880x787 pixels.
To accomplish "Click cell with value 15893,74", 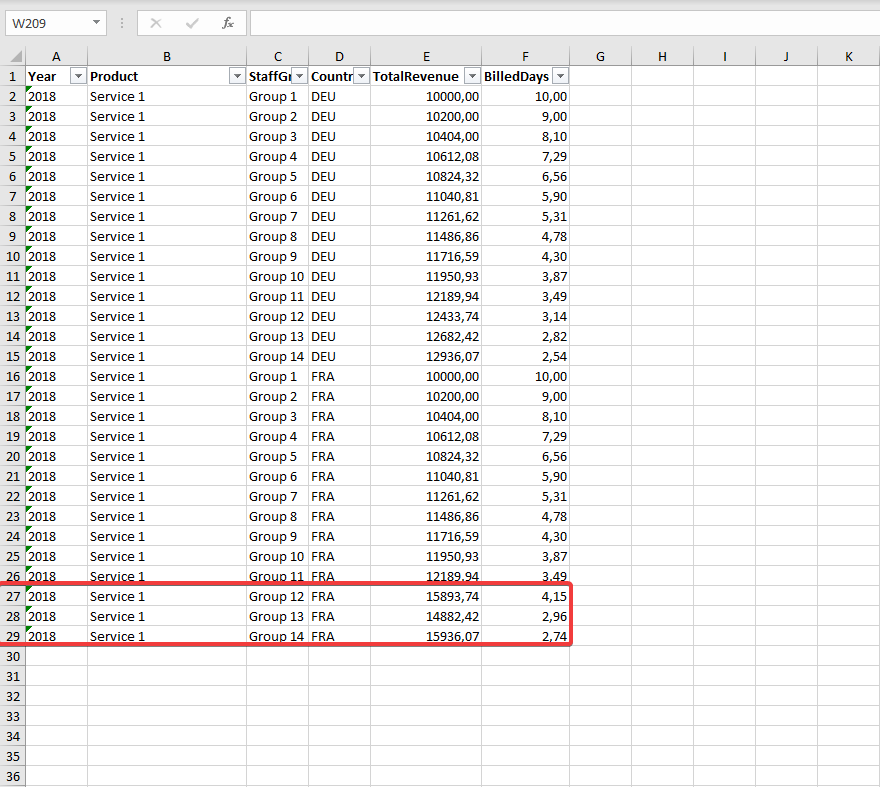I will tap(425, 596).
